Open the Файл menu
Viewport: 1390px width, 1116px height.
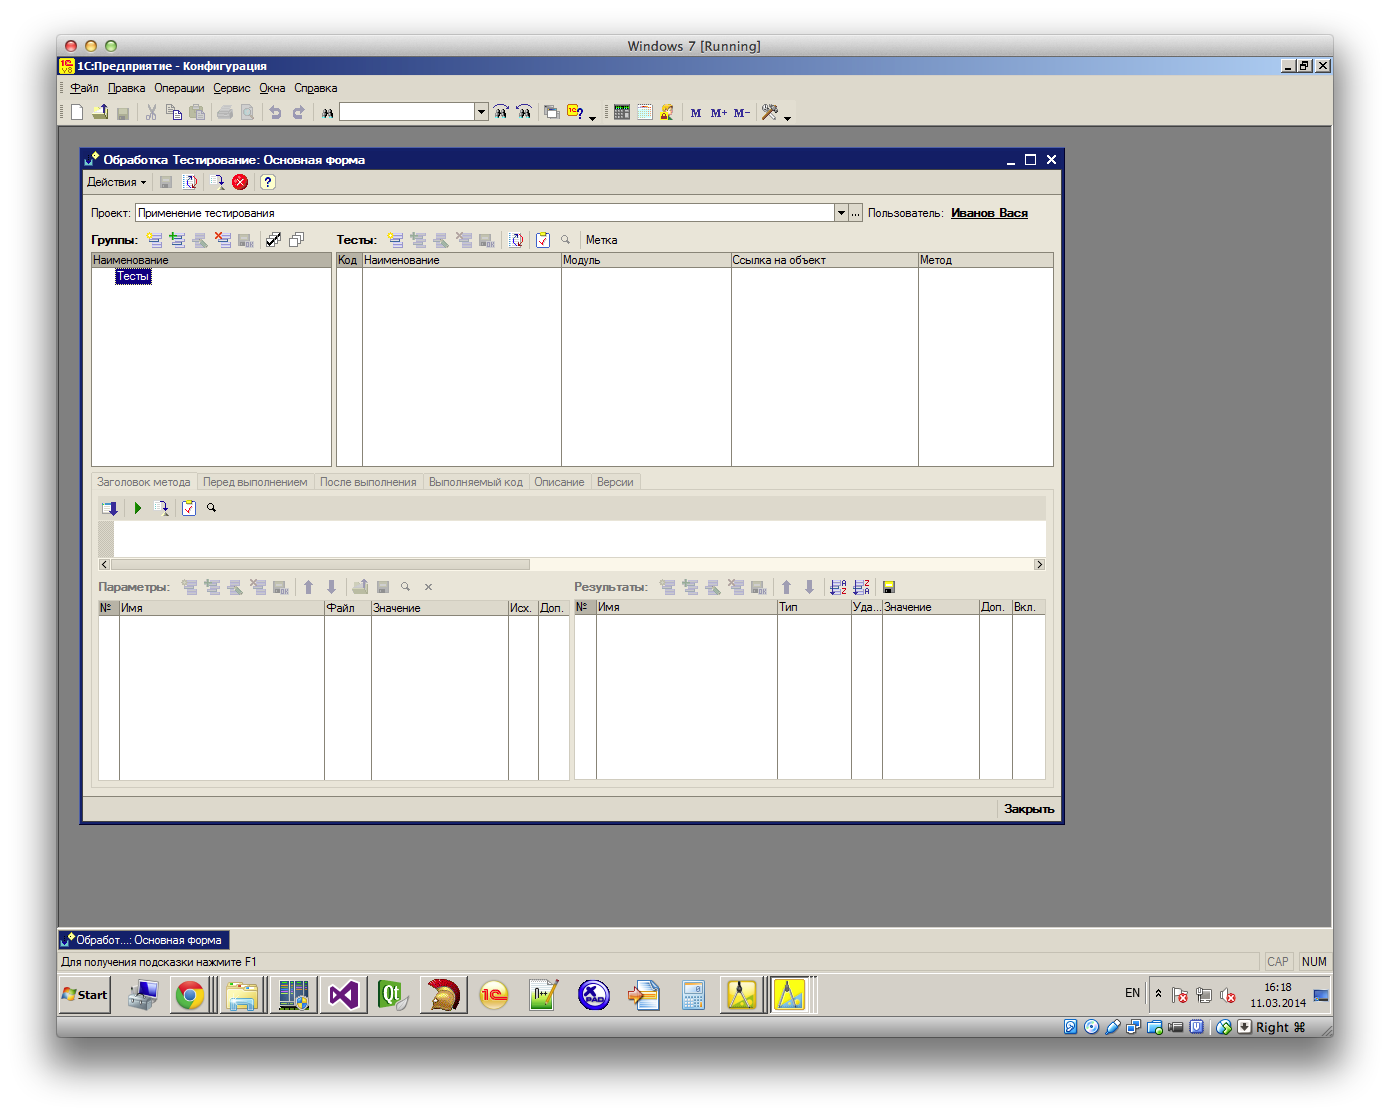point(84,88)
